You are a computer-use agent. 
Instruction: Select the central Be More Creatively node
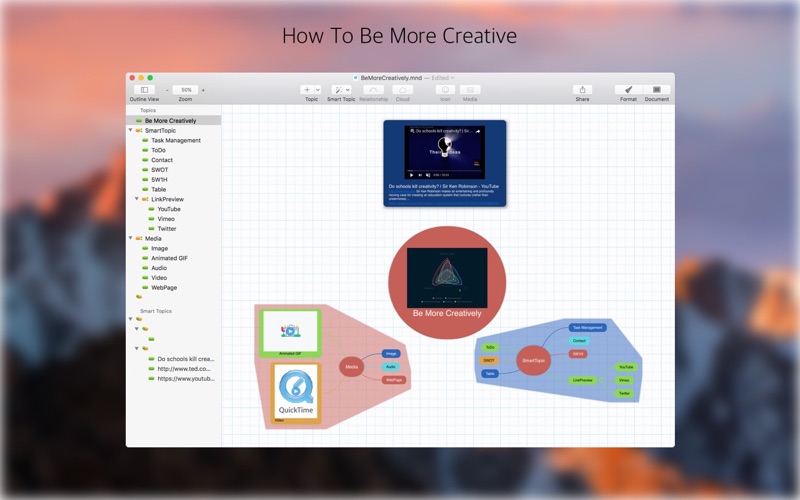(447, 282)
